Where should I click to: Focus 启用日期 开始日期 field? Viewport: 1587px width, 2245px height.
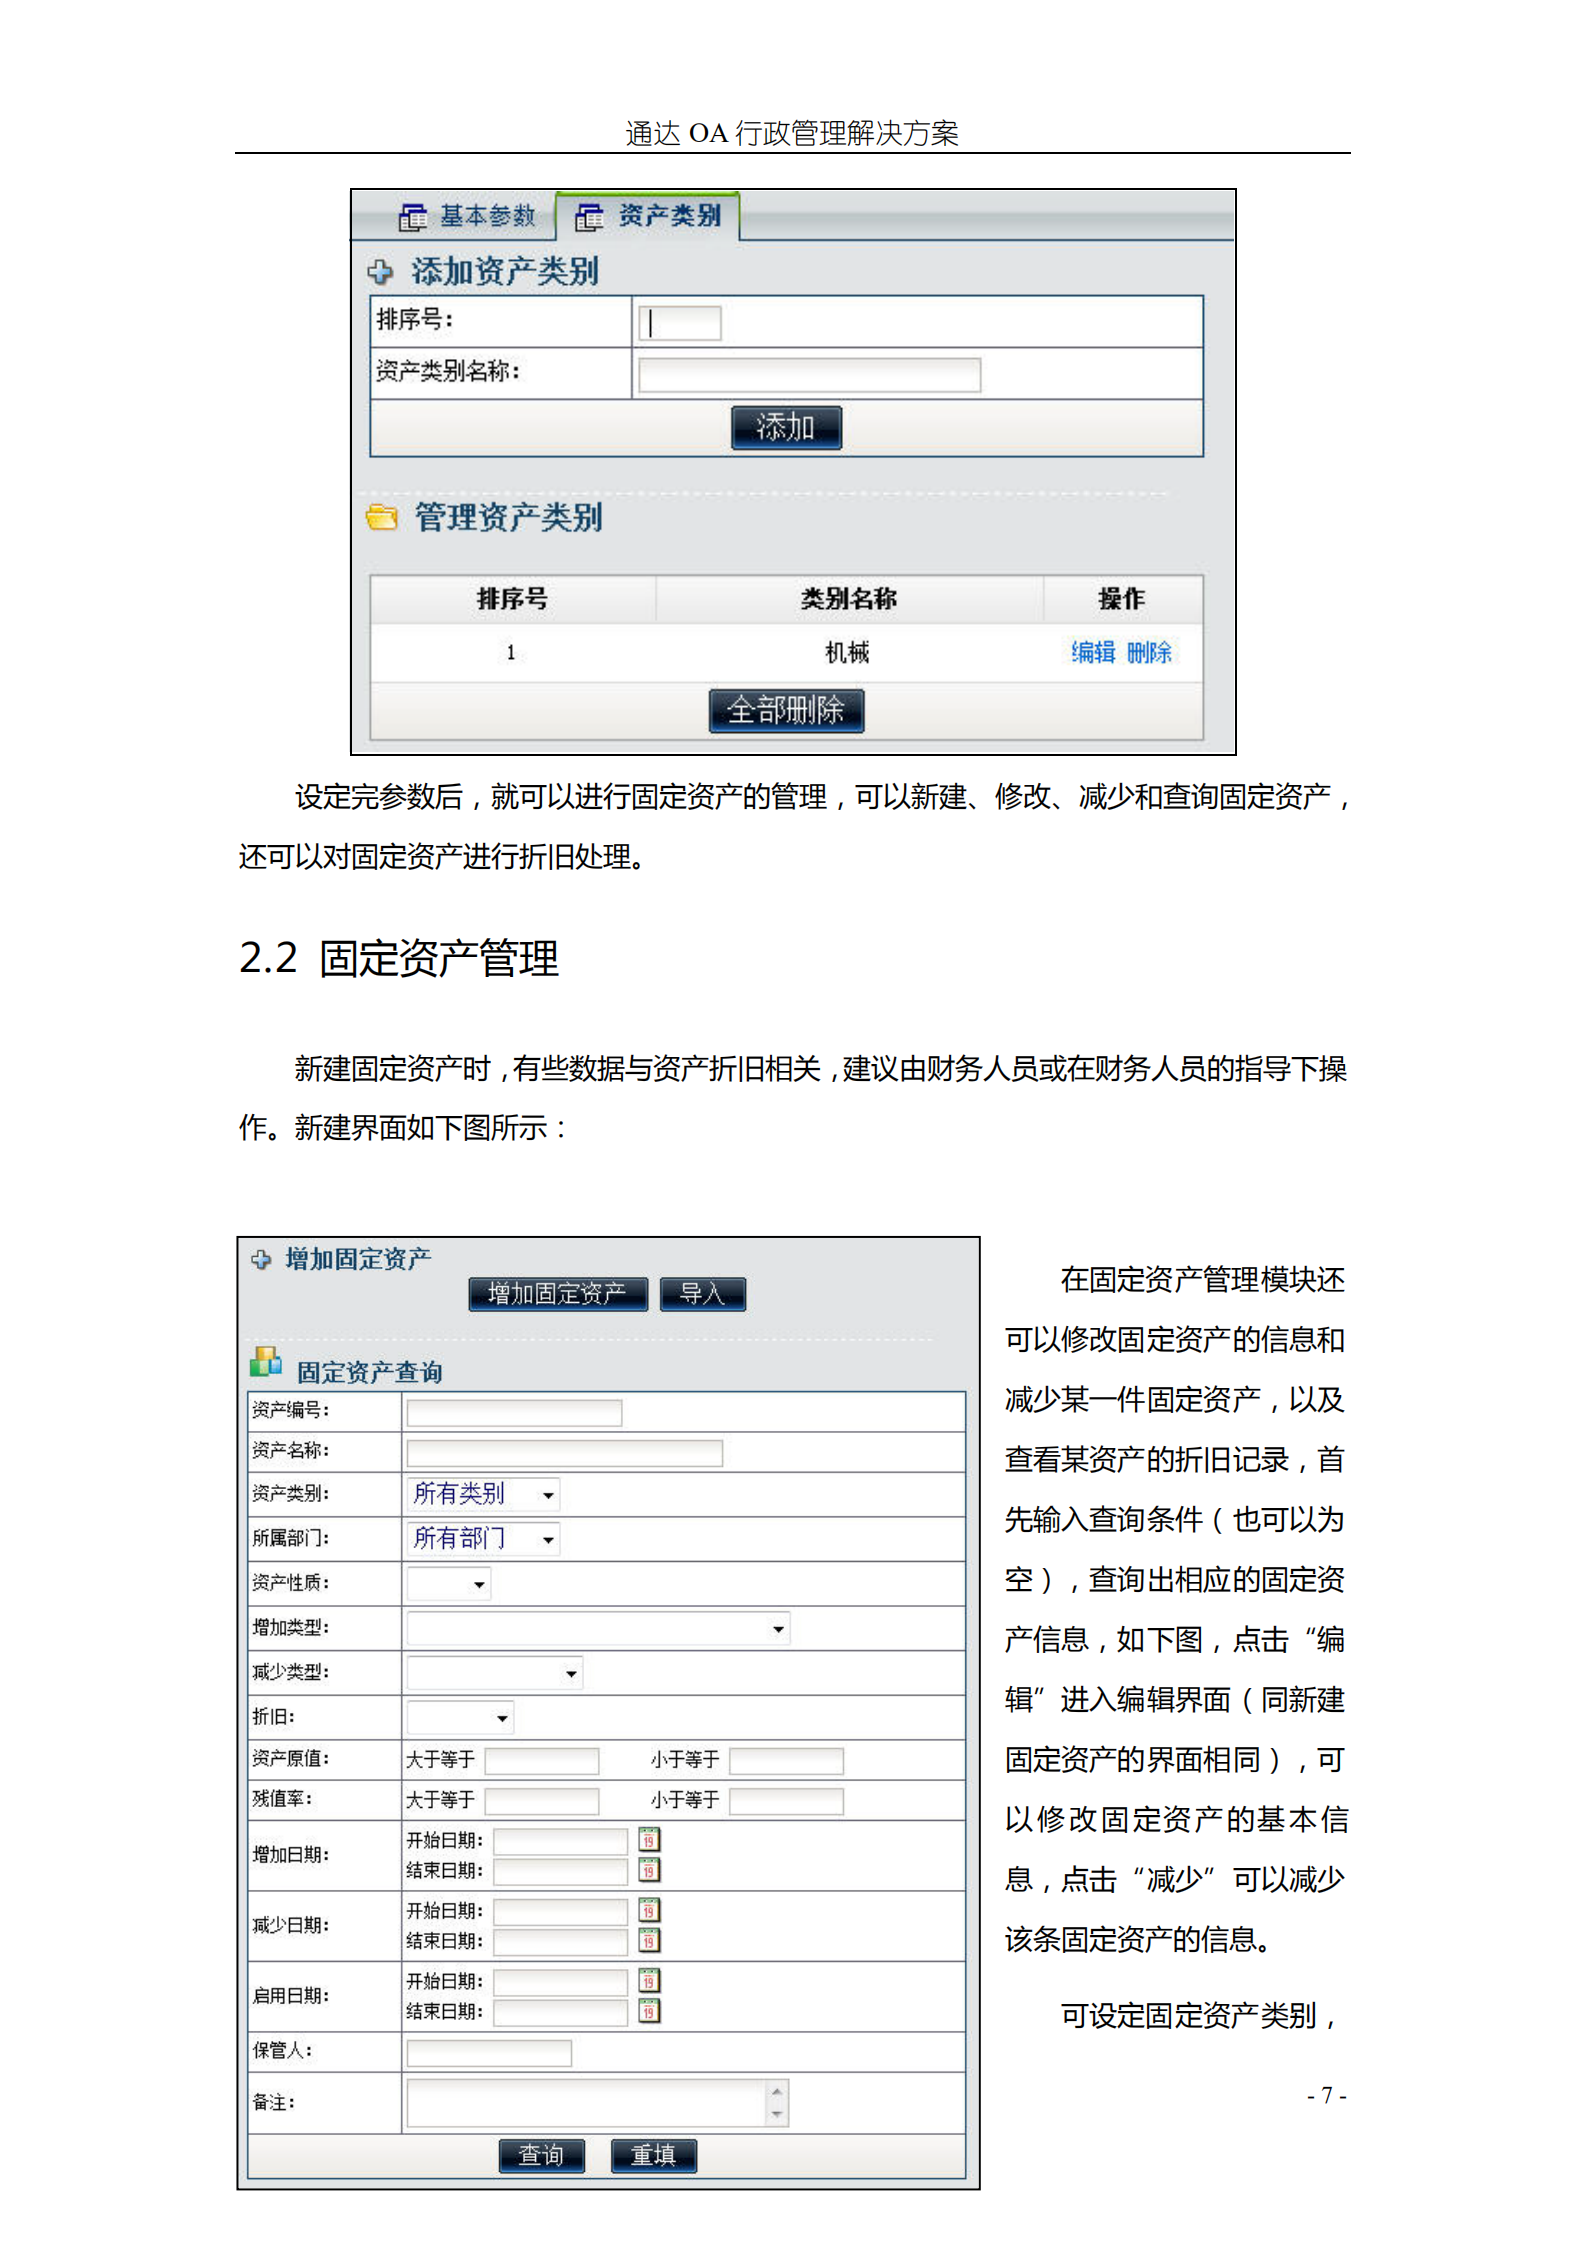[560, 1982]
